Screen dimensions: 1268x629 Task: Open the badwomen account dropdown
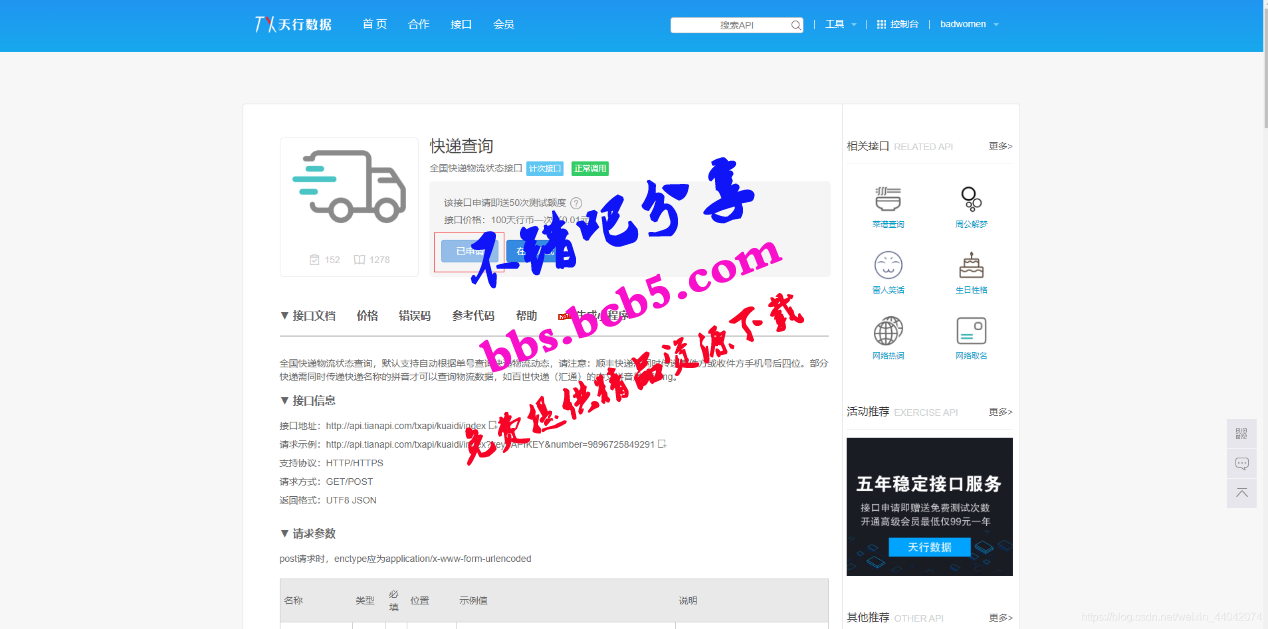point(969,24)
